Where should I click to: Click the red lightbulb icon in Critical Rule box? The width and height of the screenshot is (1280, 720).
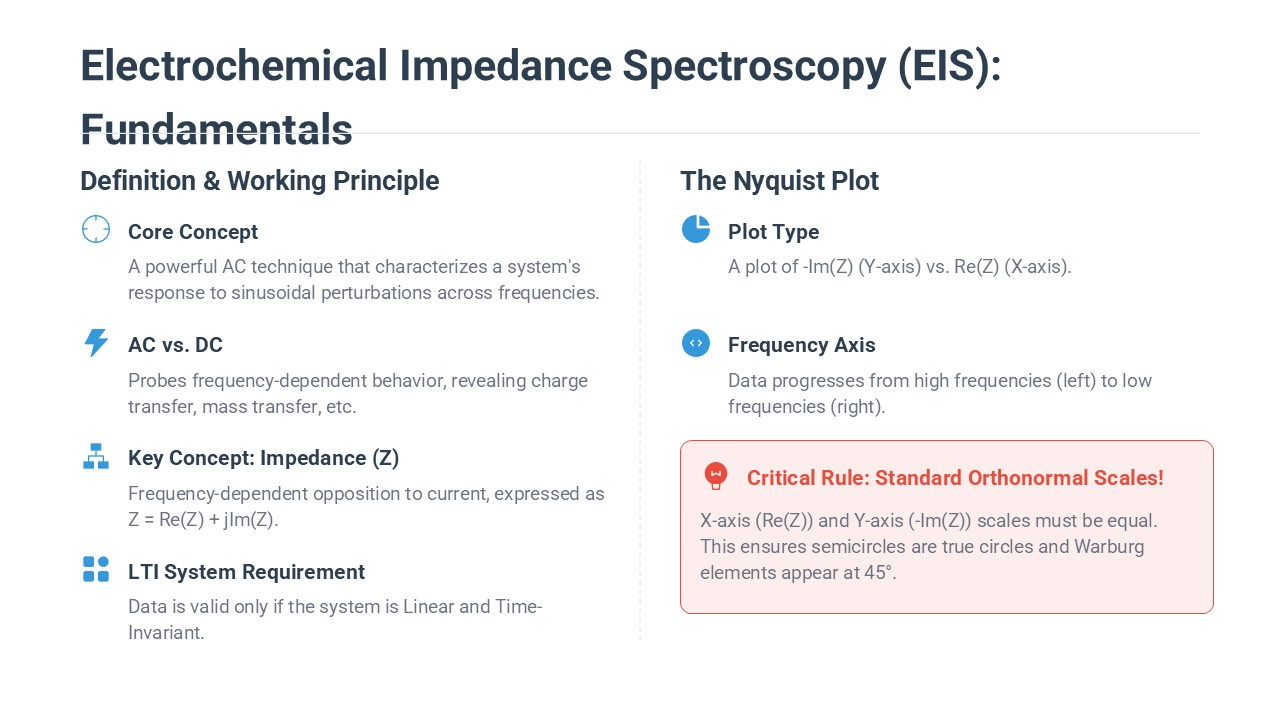(x=716, y=476)
